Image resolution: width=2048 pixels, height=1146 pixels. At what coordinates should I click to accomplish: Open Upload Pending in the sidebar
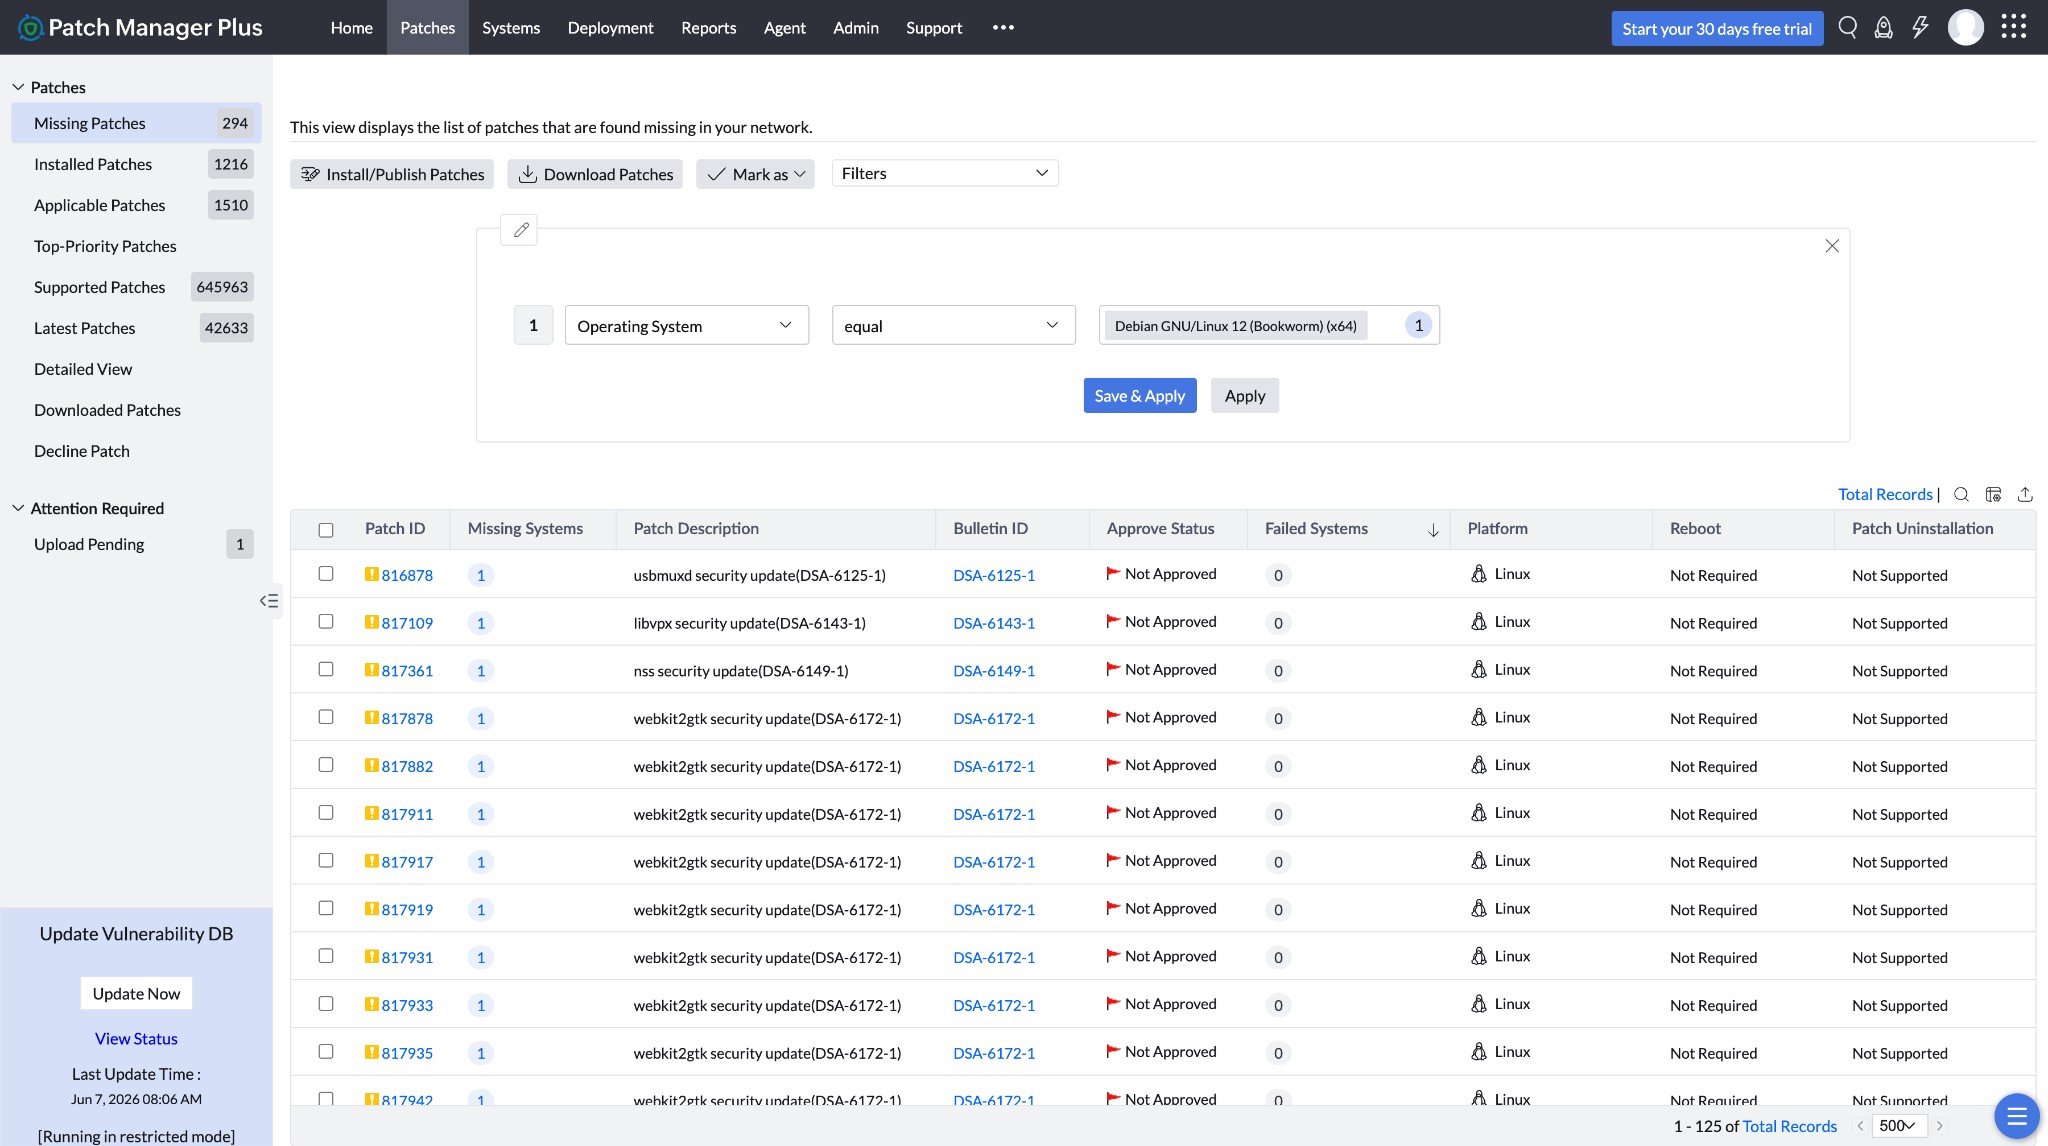136,544
